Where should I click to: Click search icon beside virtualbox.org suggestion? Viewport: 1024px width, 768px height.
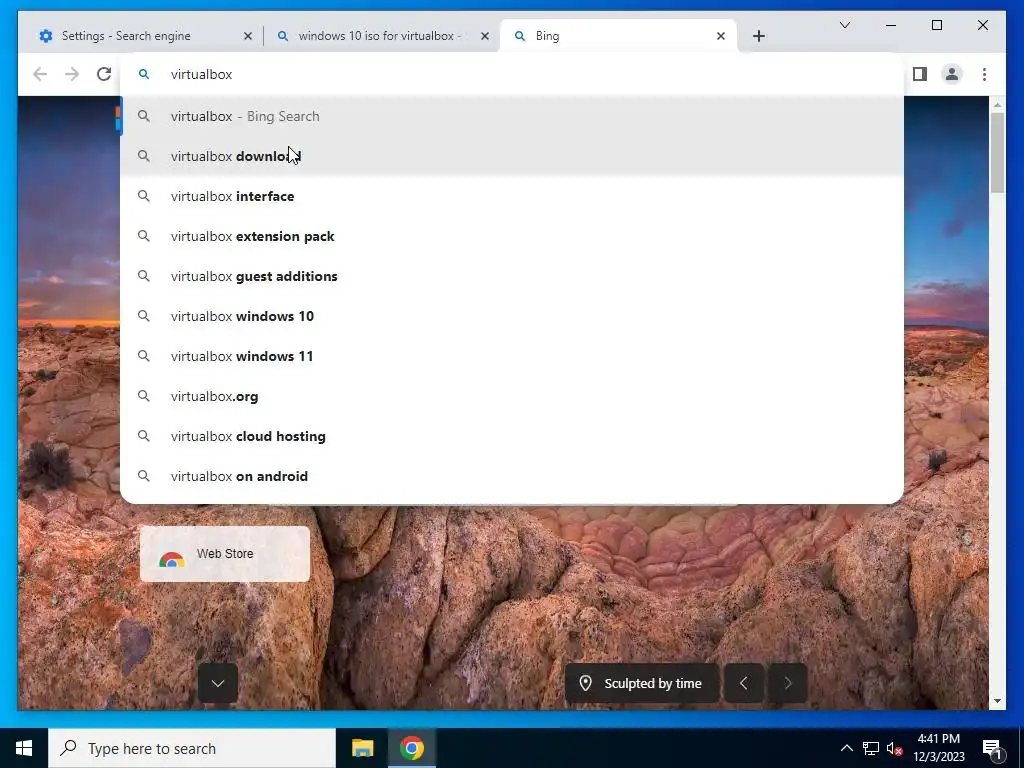(144, 396)
